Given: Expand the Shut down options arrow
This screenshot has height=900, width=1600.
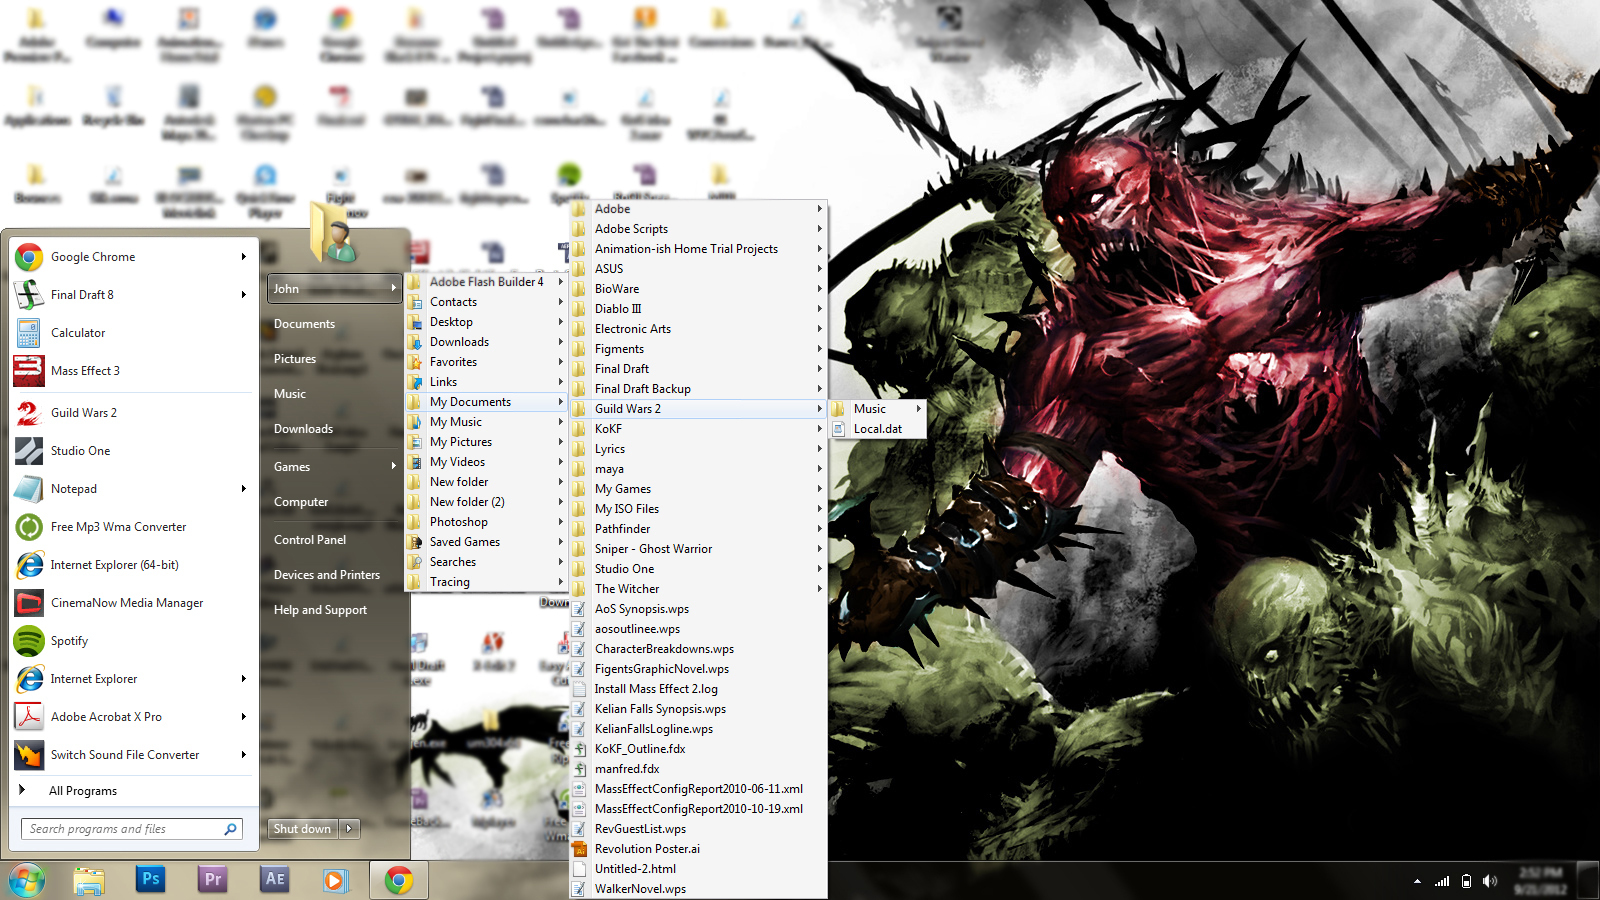Looking at the screenshot, I should click(350, 829).
